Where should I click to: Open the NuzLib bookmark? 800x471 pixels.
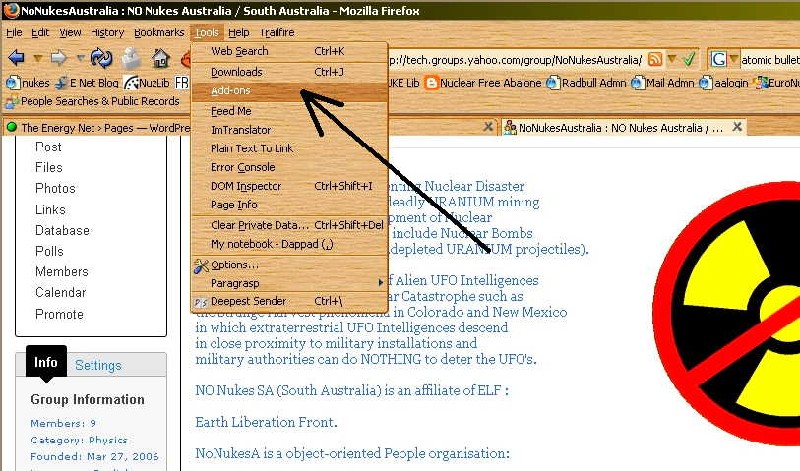coord(147,83)
